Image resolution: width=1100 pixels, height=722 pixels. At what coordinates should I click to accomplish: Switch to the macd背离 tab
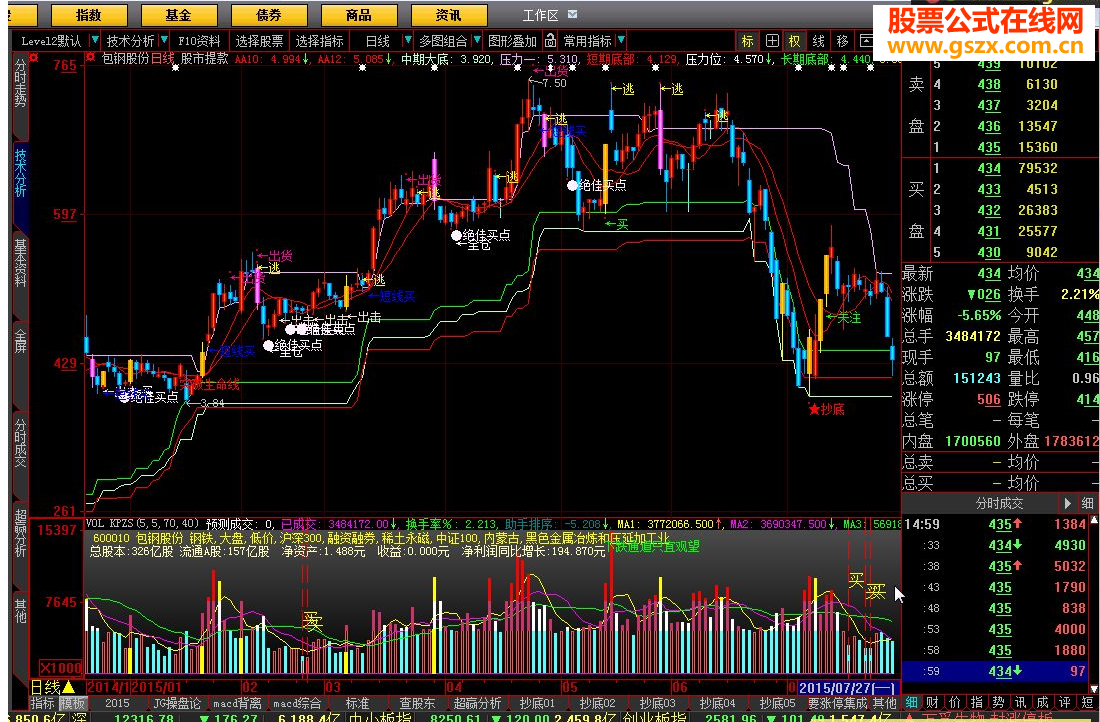(x=237, y=703)
